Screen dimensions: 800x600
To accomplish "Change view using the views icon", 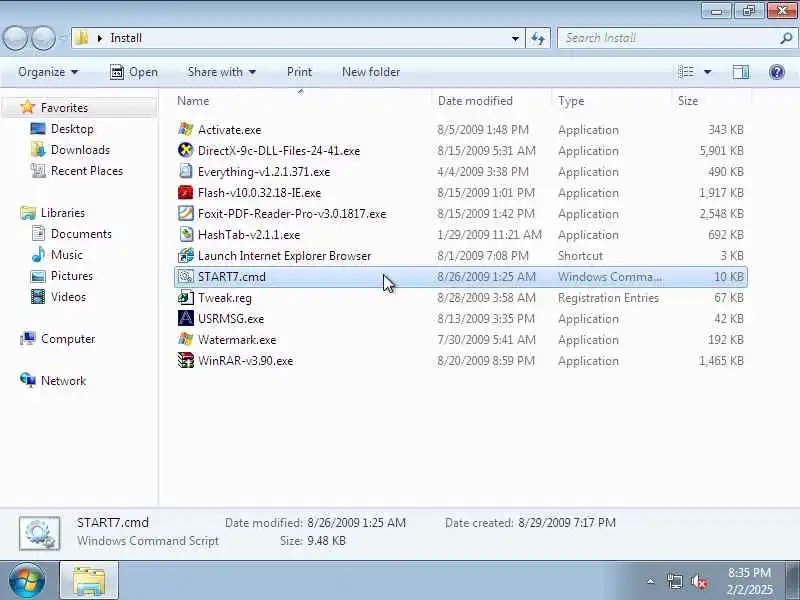I will click(685, 72).
